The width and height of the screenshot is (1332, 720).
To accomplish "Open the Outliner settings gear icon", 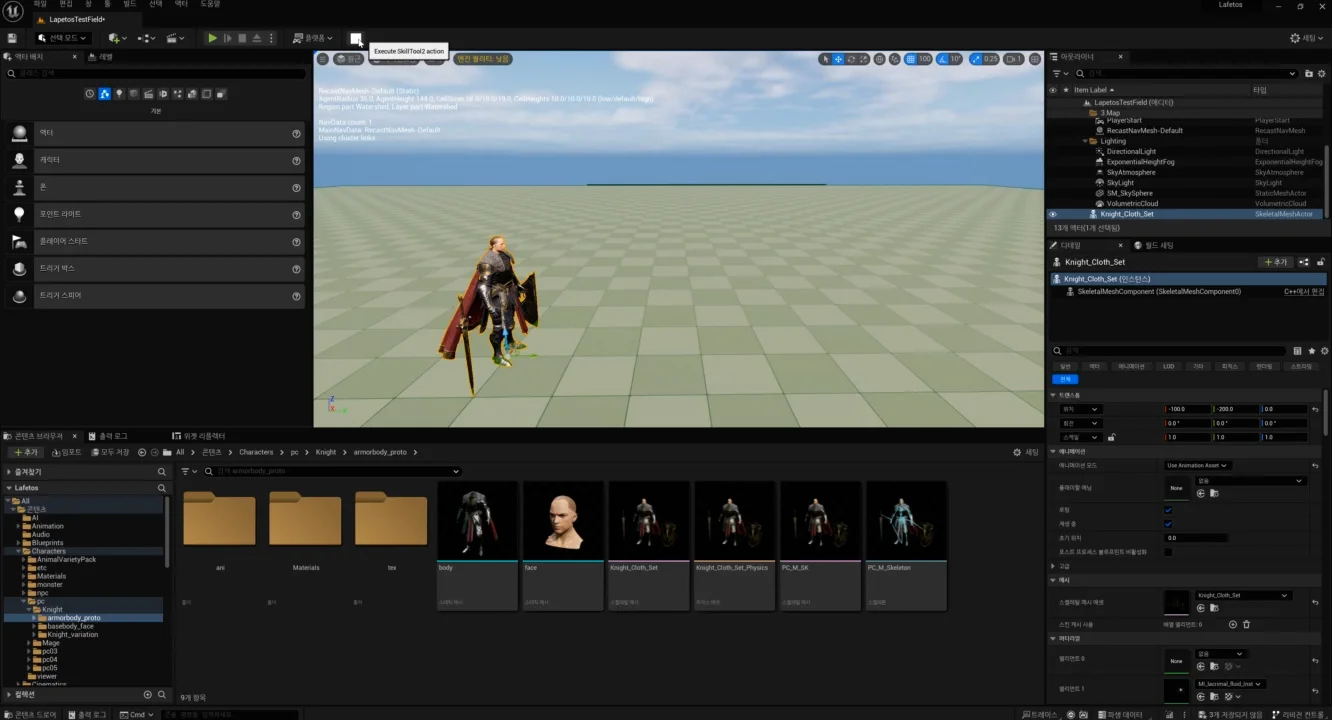I will (1322, 73).
